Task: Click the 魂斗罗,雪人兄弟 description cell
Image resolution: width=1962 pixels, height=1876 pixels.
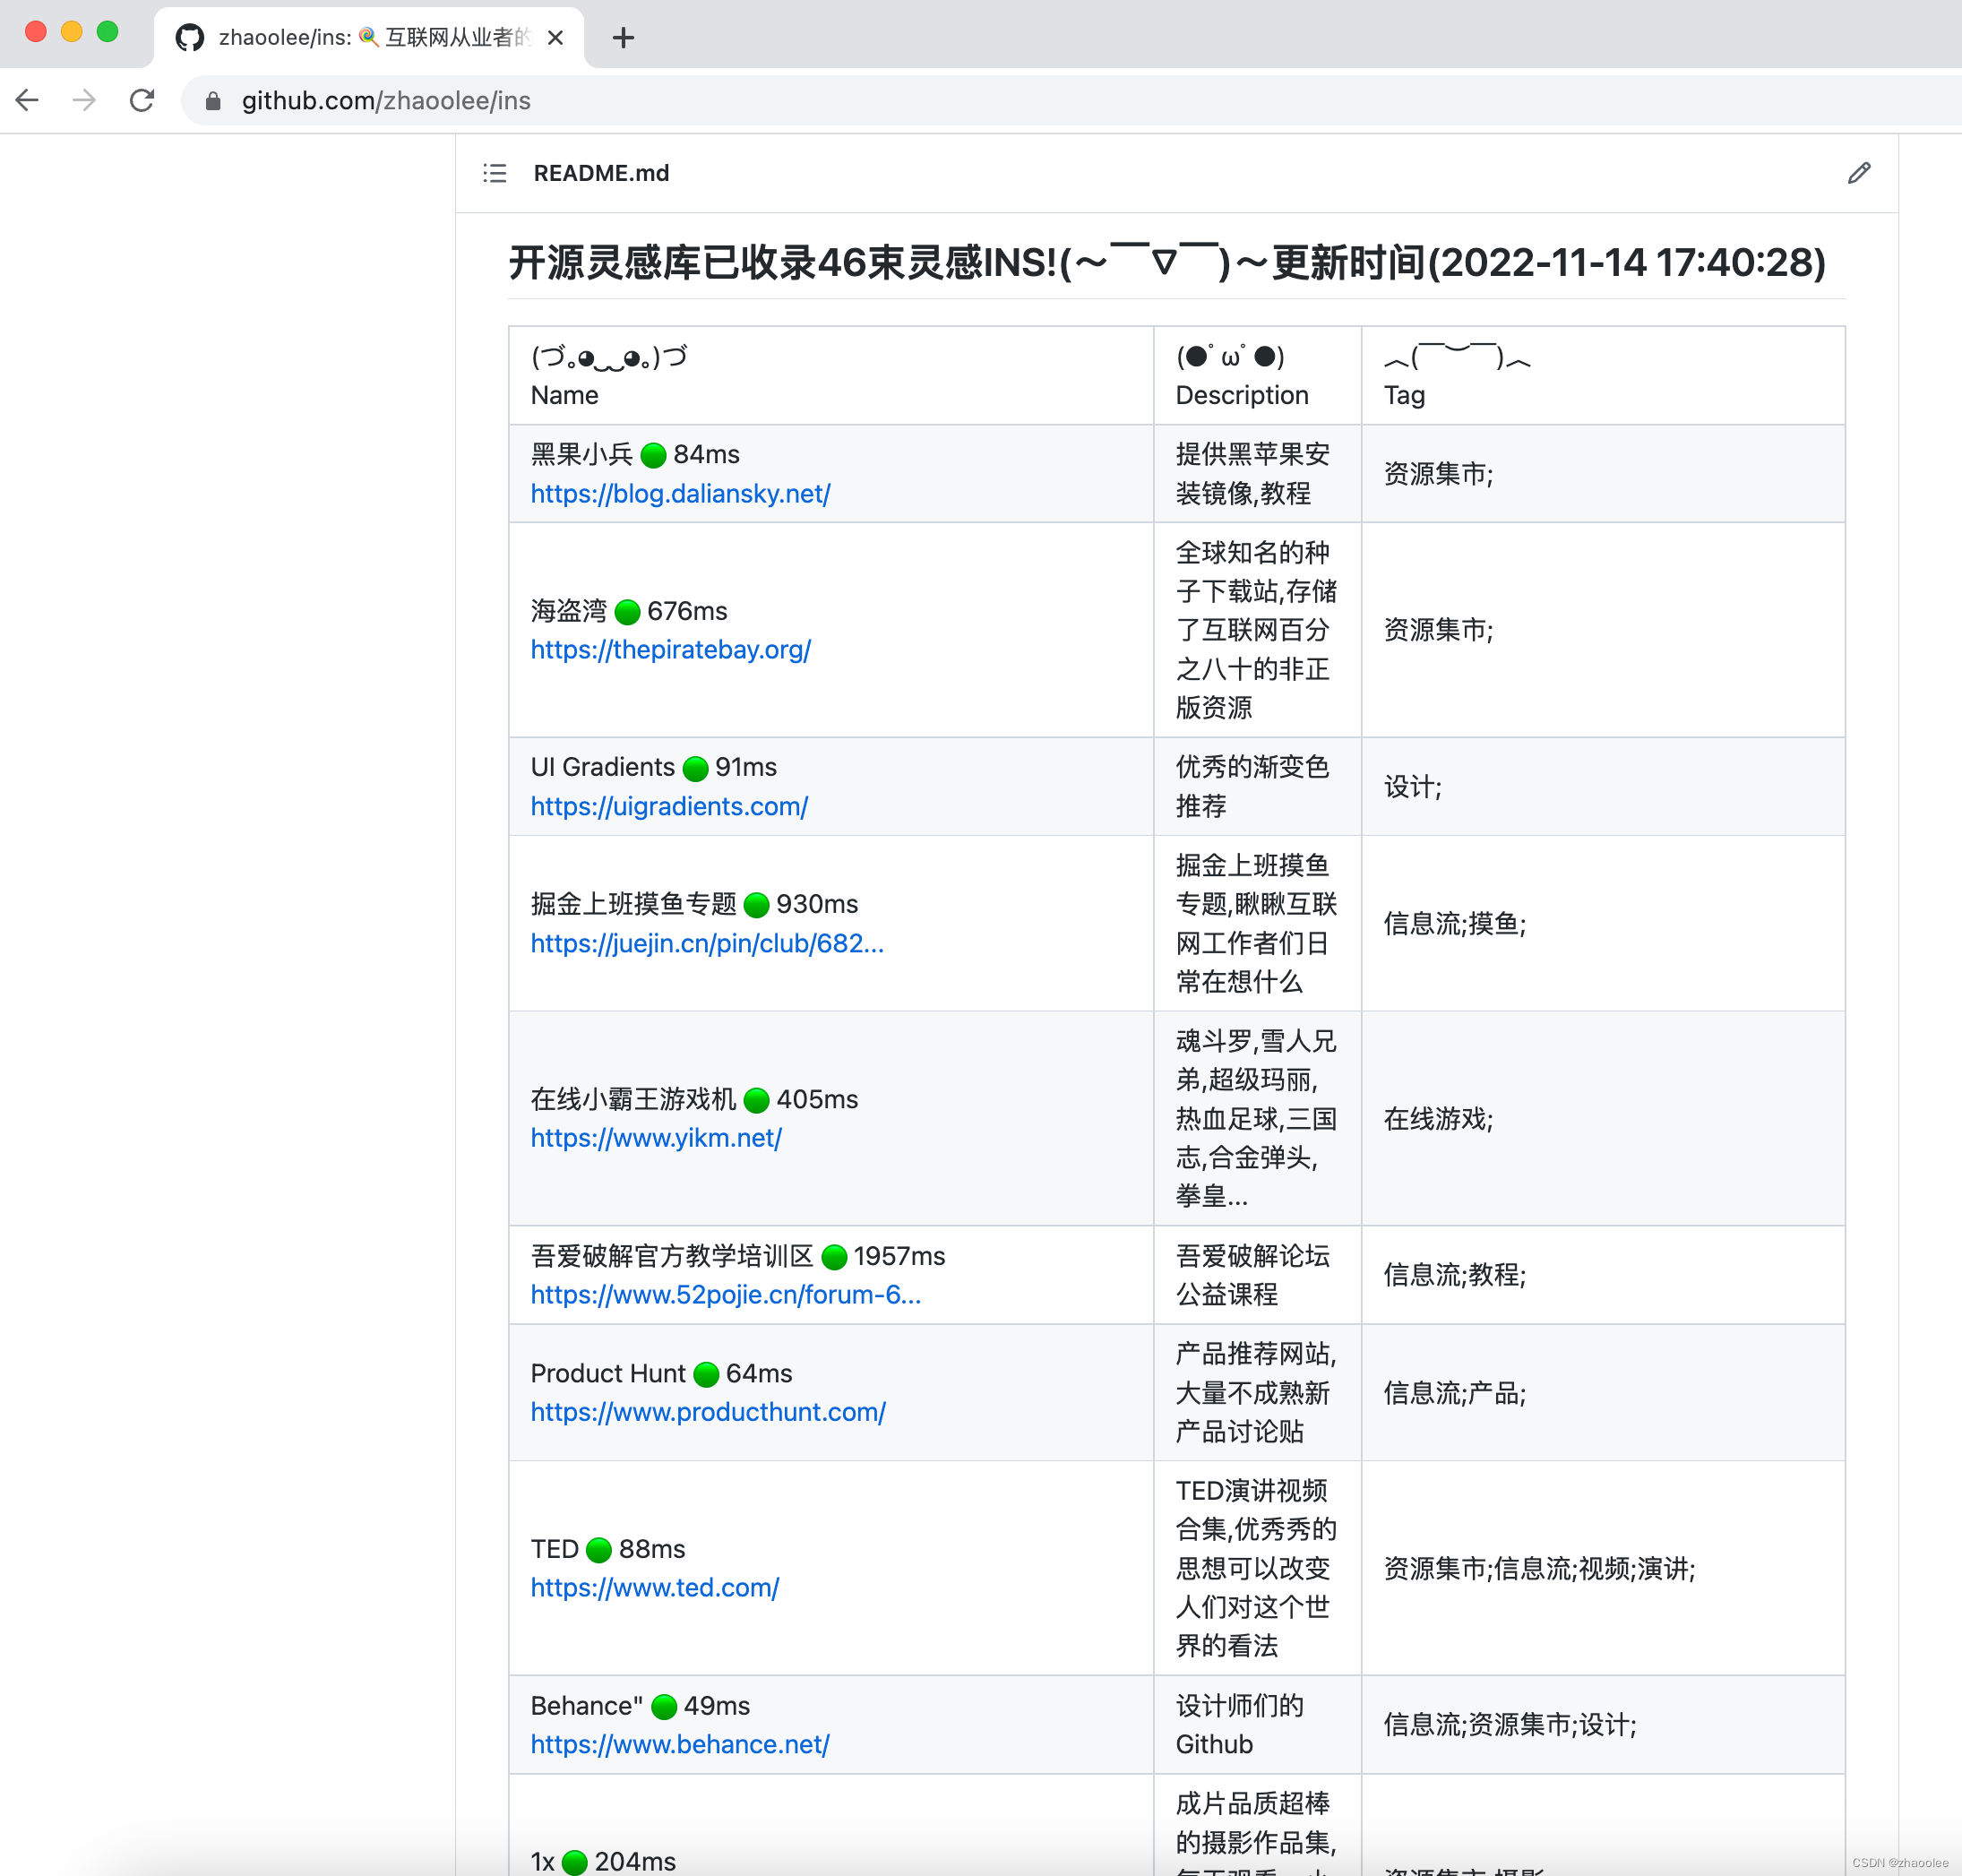Action: click(x=1256, y=1119)
